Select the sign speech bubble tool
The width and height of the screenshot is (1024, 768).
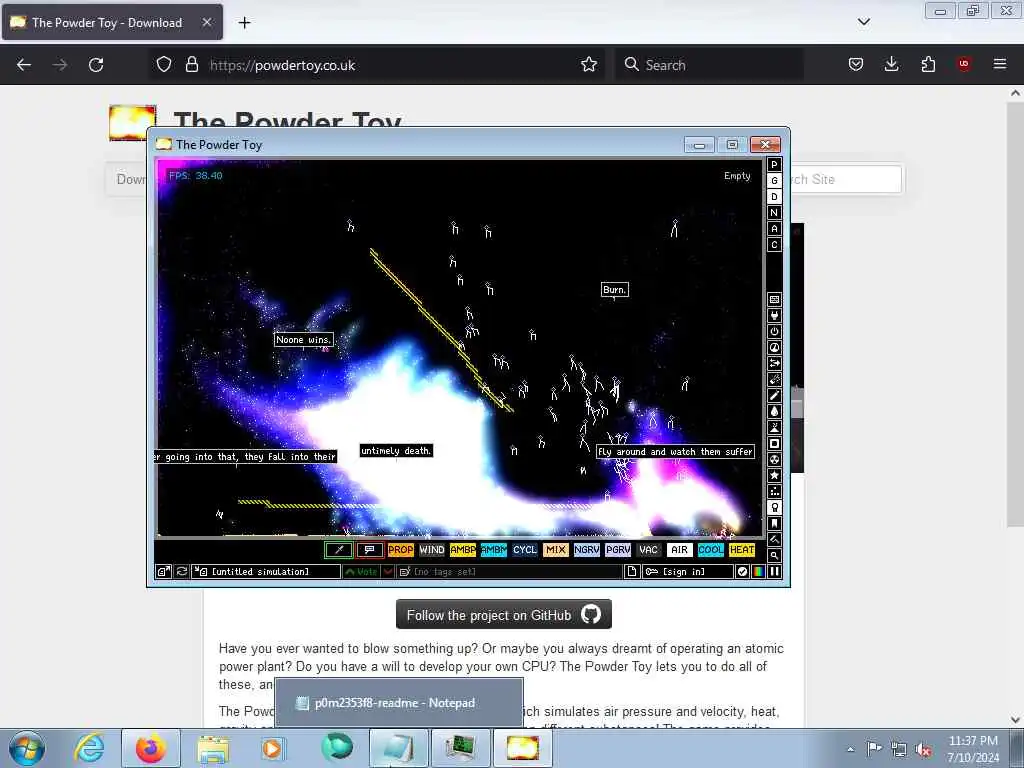(x=370, y=550)
